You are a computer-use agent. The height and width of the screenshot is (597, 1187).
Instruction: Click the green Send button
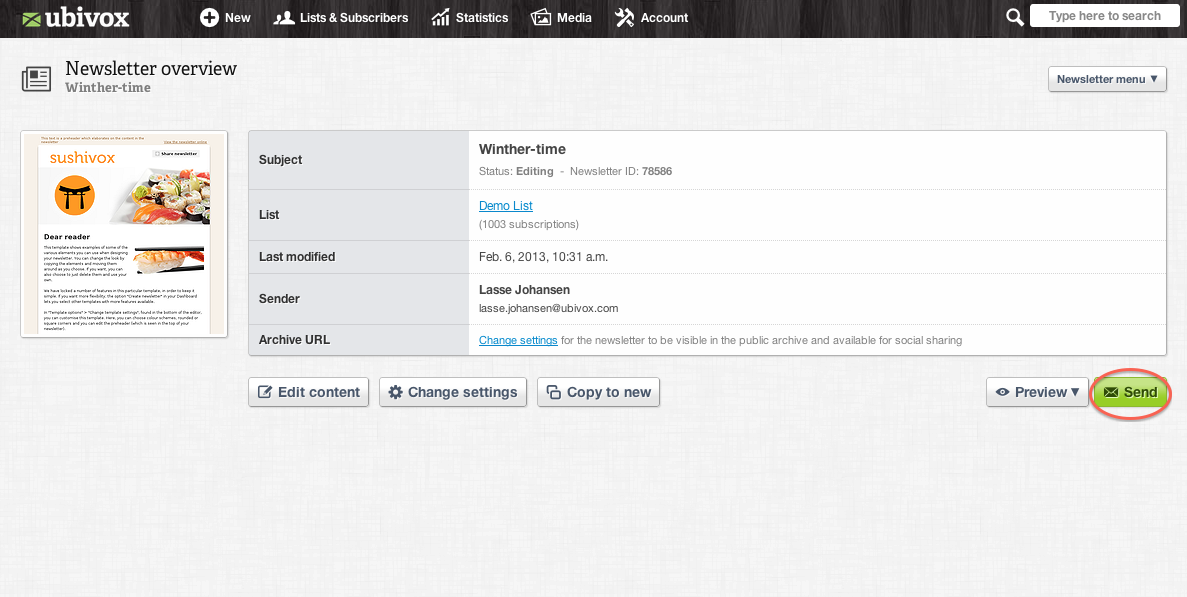tap(1131, 392)
